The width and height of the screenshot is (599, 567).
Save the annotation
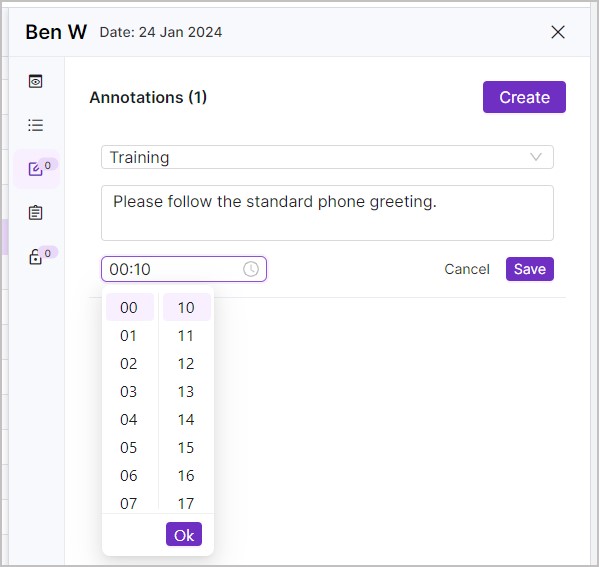click(529, 269)
